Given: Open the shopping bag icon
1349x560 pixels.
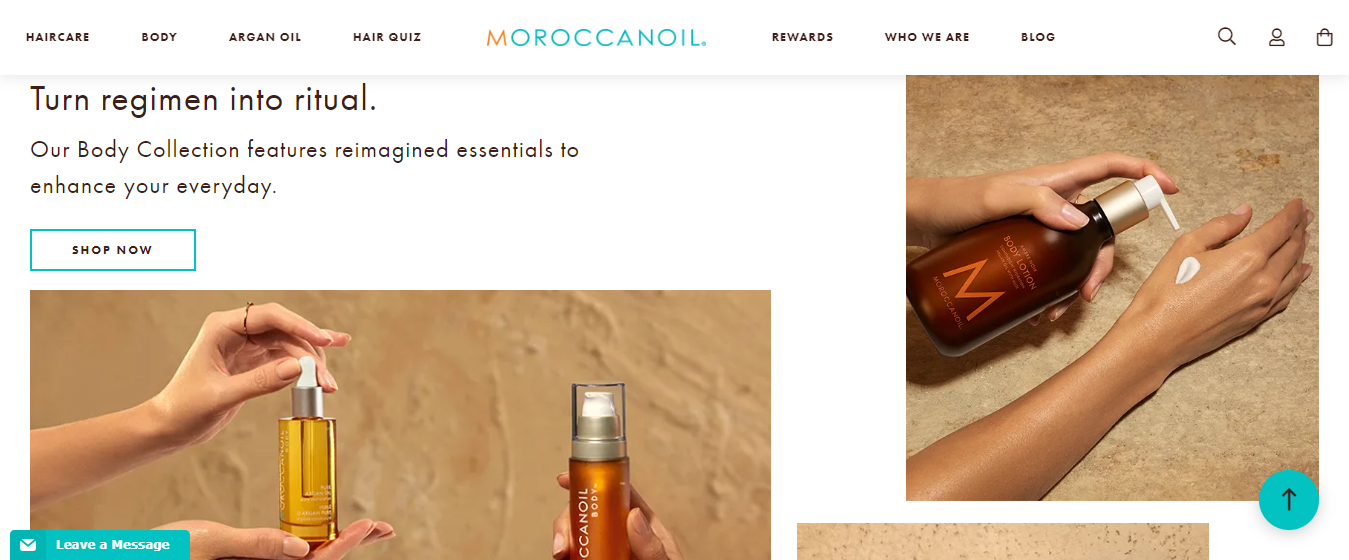Looking at the screenshot, I should pos(1325,37).
